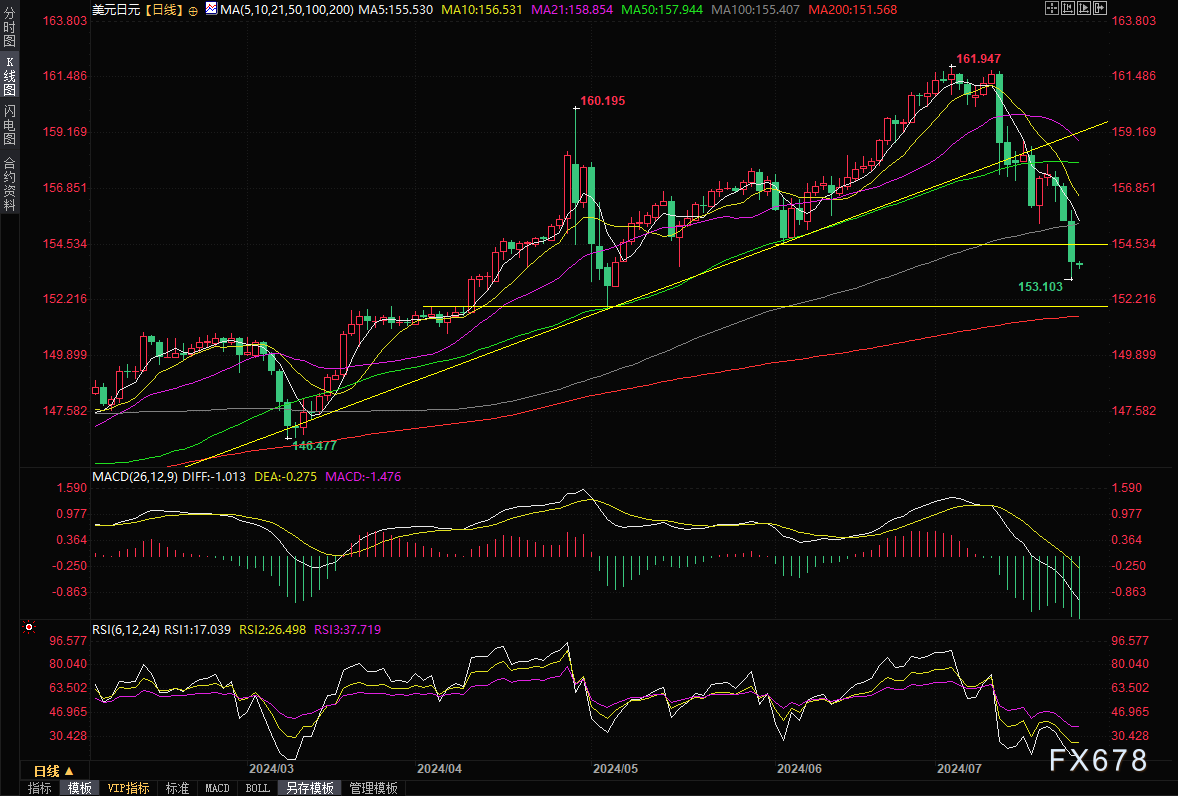Click the DIFF:-1.013 value
This screenshot has width=1178, height=796.
[x=214, y=477]
